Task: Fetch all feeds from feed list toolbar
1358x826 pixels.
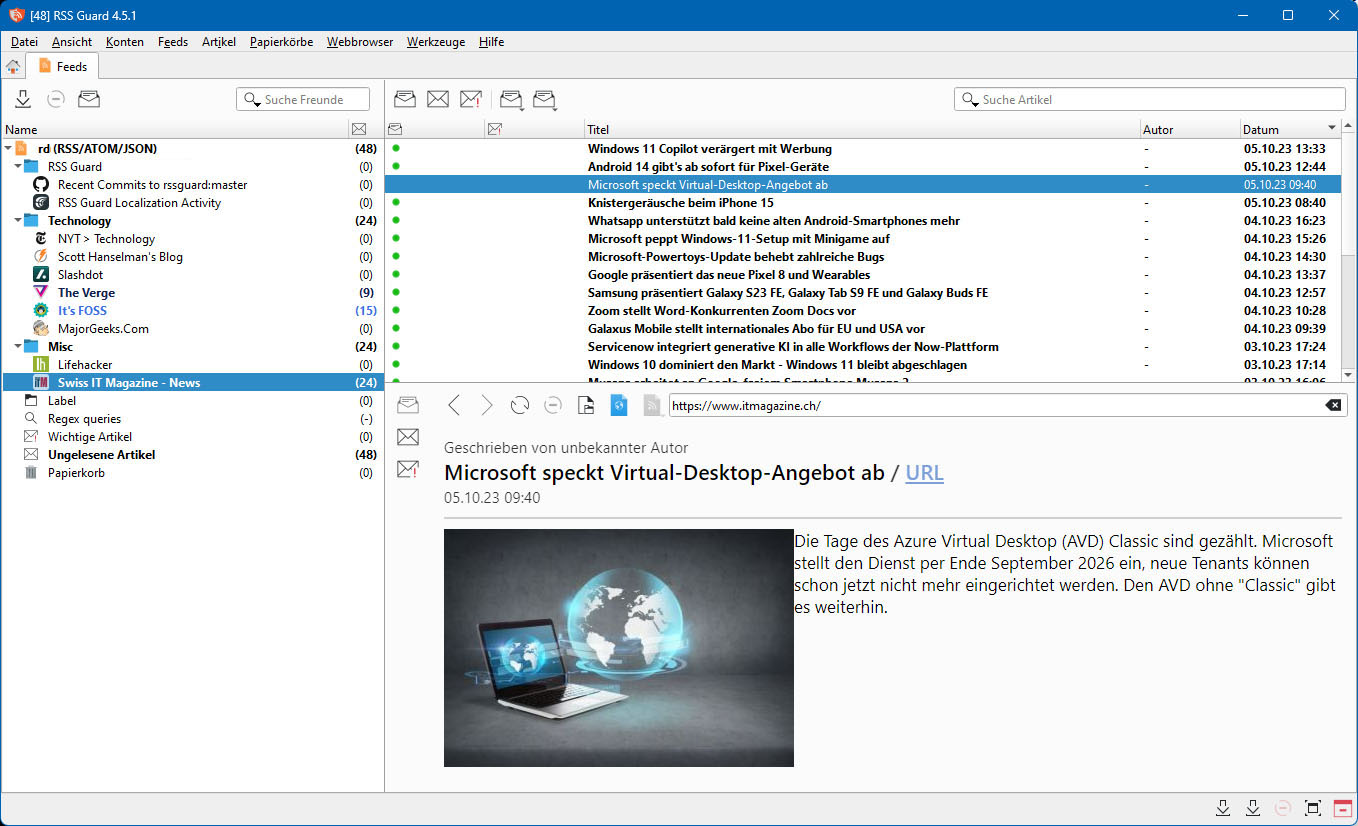Action: 23,99
